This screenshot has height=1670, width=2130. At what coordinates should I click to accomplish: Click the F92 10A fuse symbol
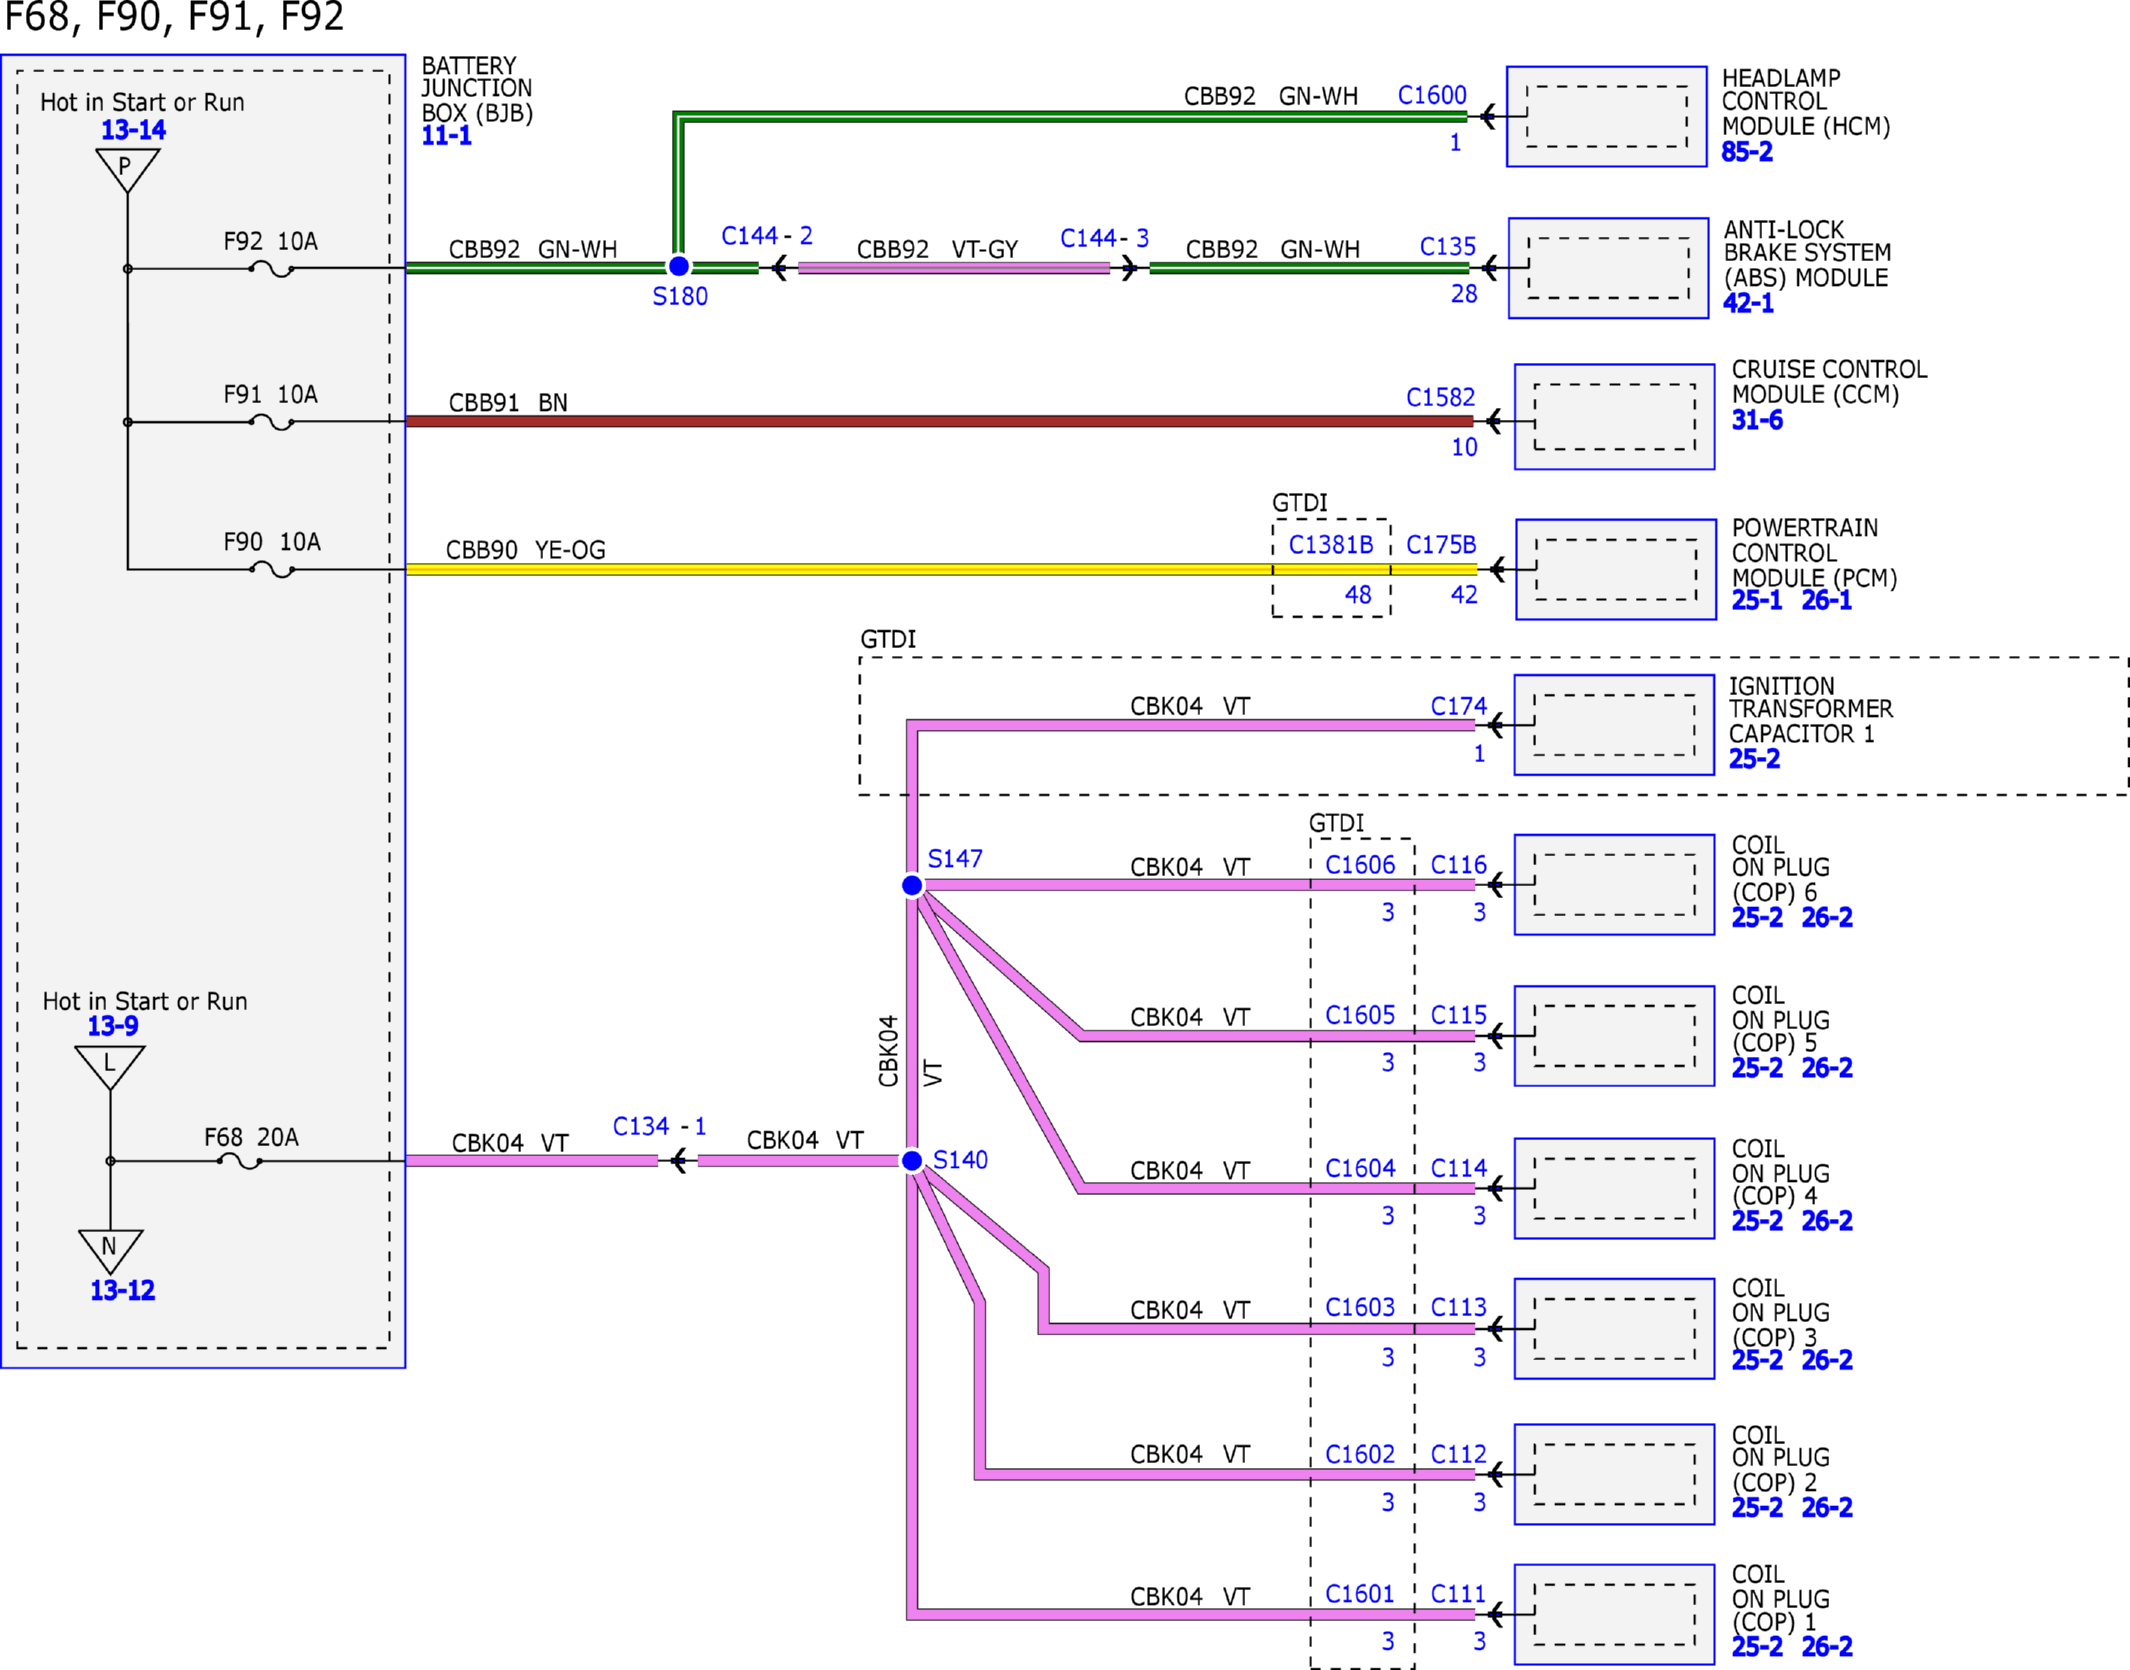coord(271,268)
